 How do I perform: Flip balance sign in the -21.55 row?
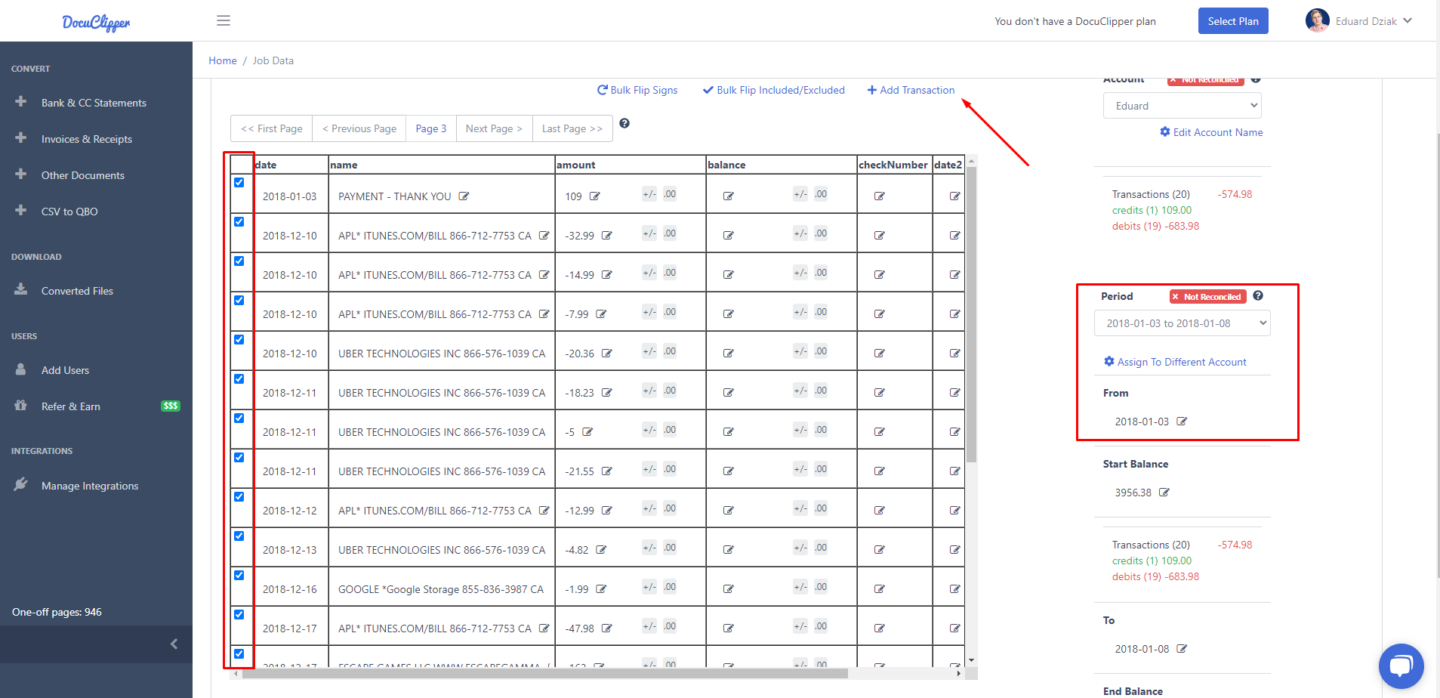coord(800,470)
